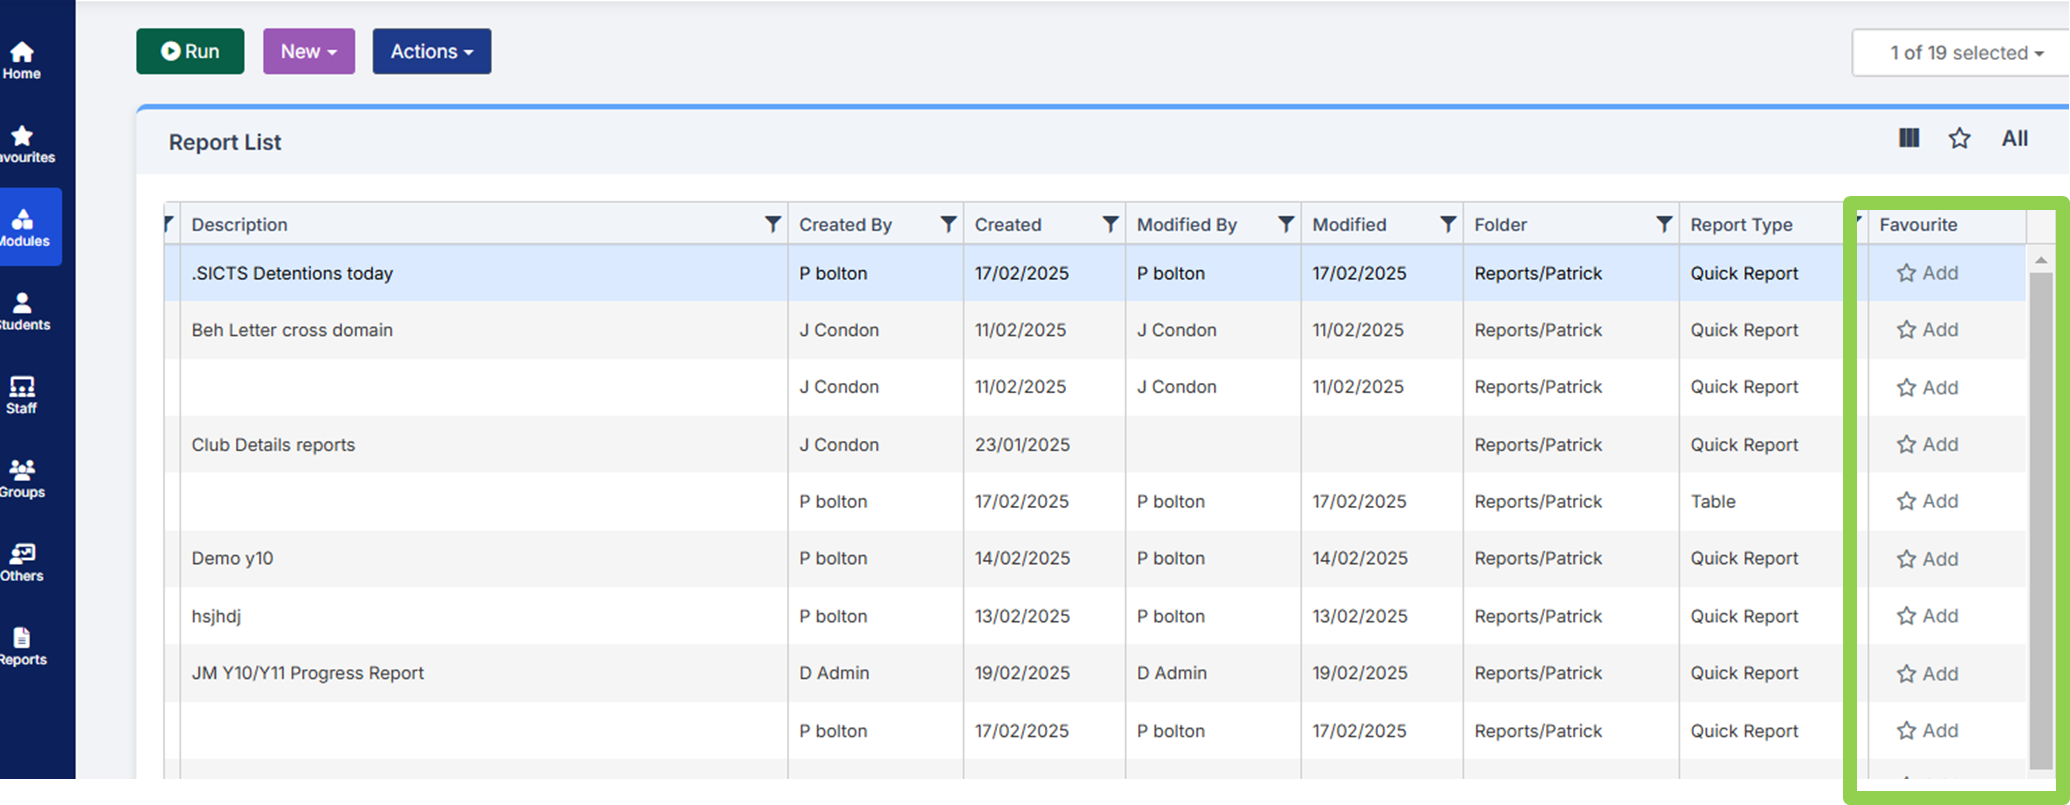Add .SICTS Detentions today to favourites

coord(1927,273)
